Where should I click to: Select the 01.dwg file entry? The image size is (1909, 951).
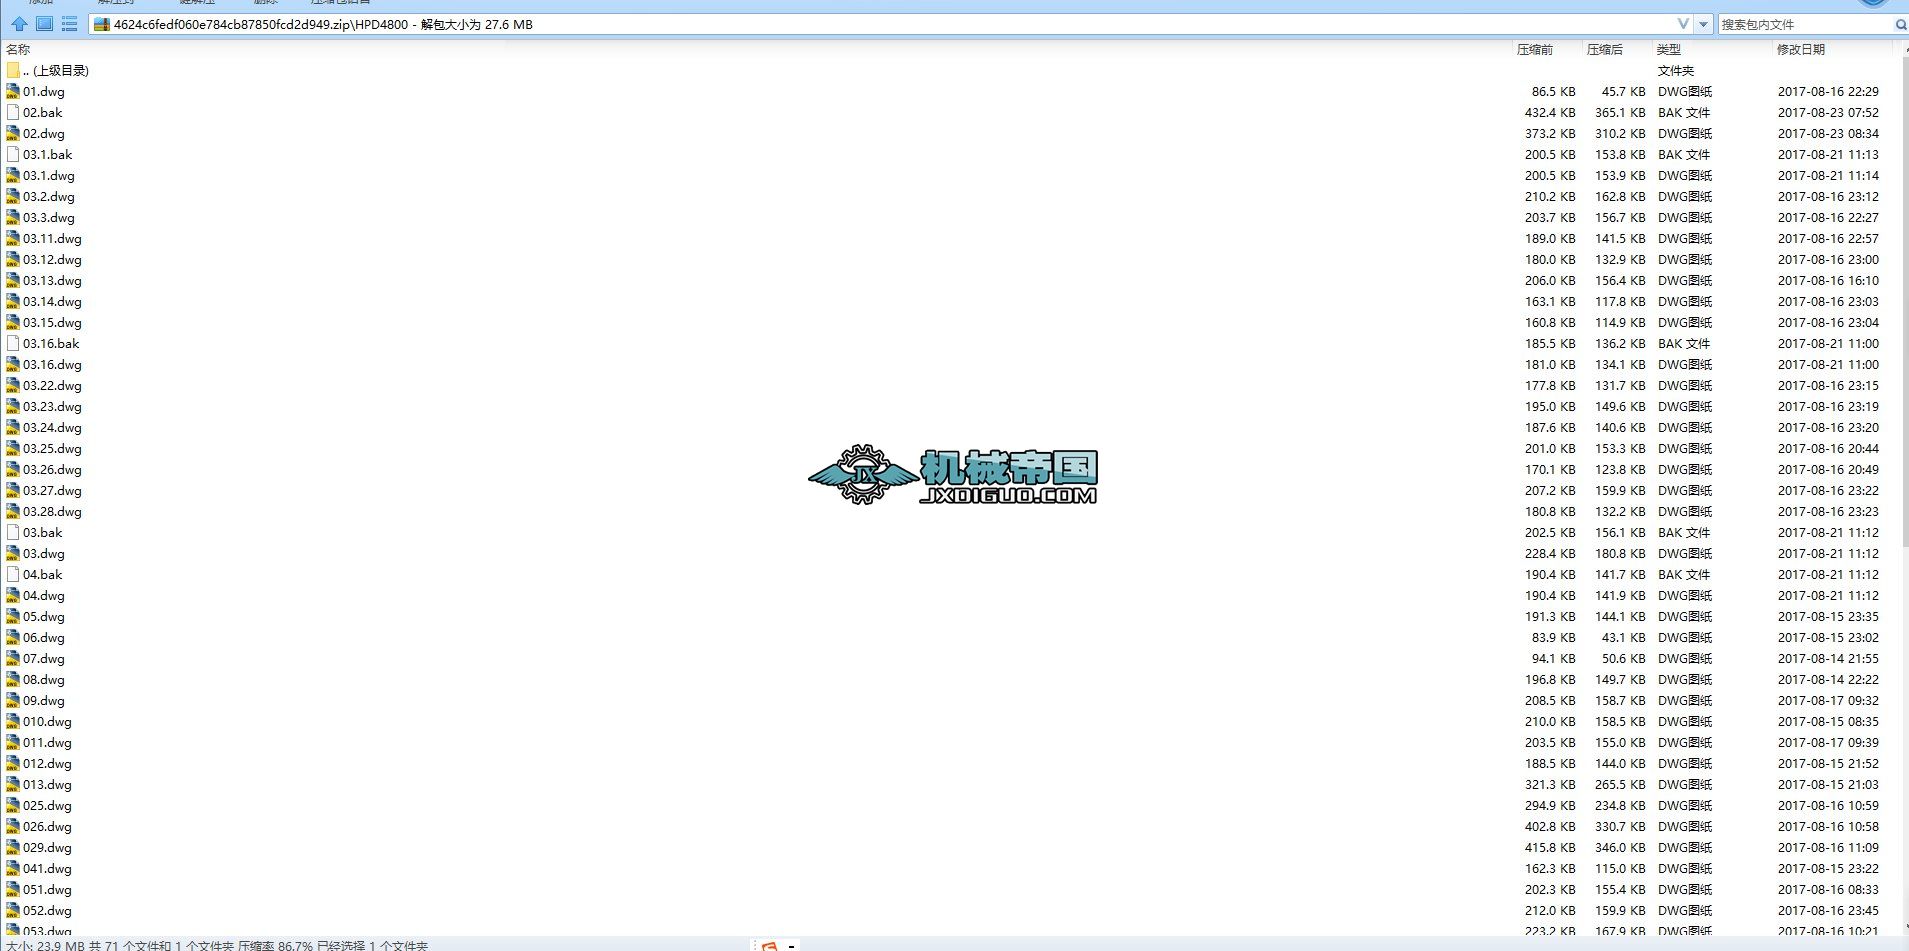44,91
